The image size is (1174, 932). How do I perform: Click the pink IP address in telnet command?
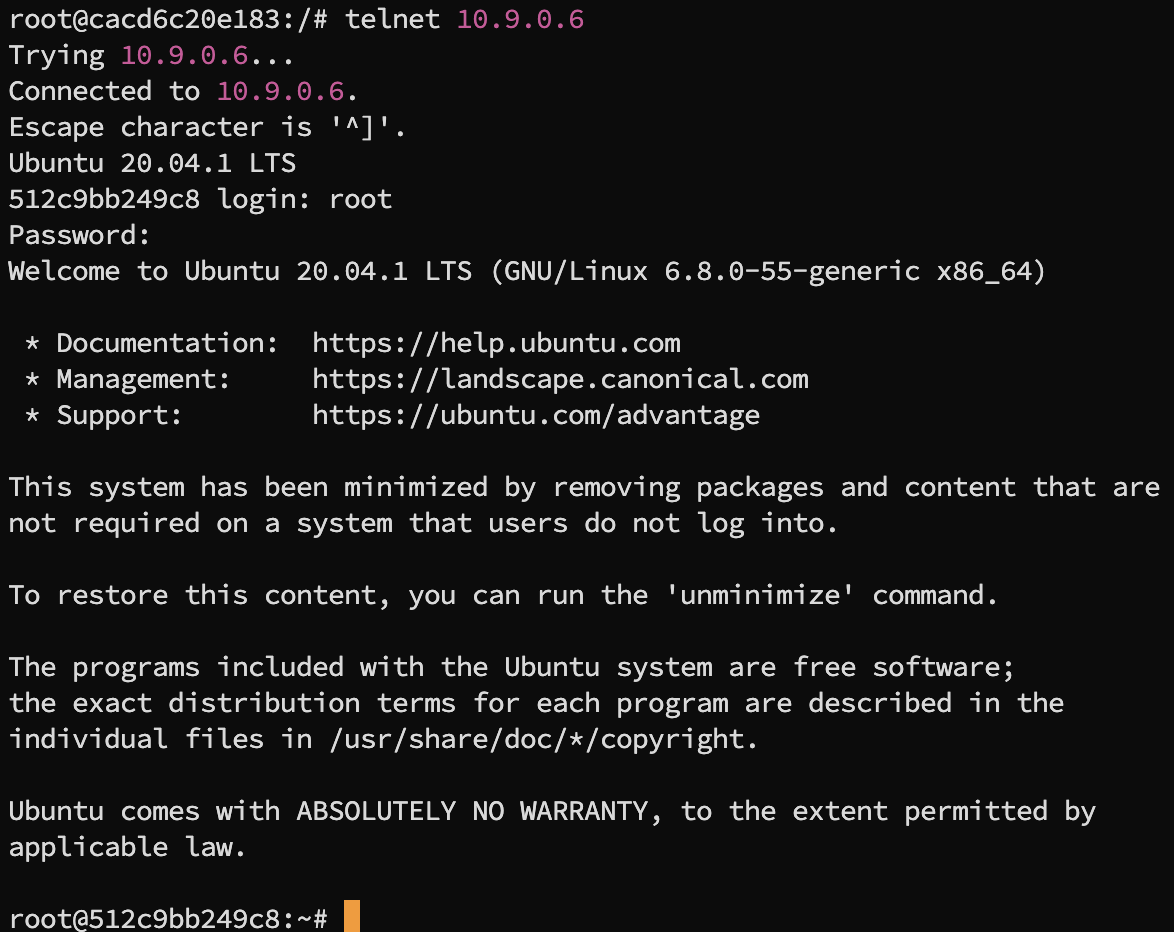coord(520,19)
